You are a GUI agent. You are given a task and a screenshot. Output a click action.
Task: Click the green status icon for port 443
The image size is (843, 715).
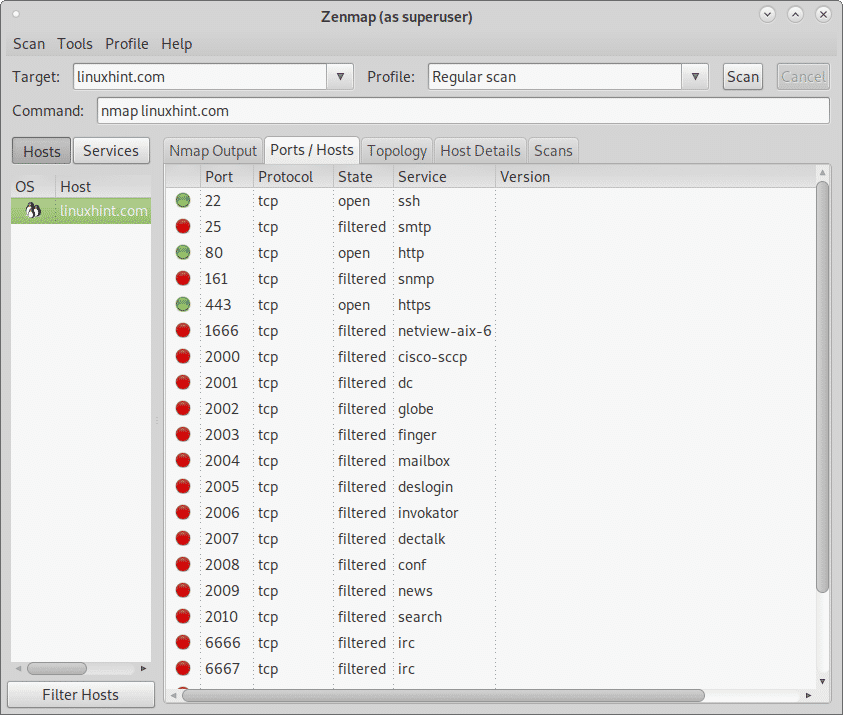[182, 305]
